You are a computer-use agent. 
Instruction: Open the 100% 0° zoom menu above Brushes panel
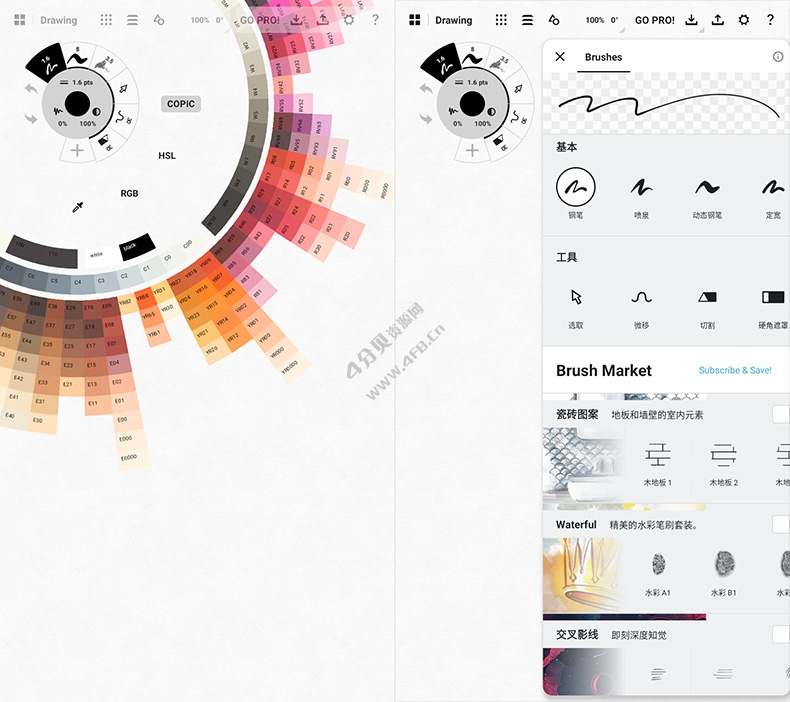click(601, 20)
